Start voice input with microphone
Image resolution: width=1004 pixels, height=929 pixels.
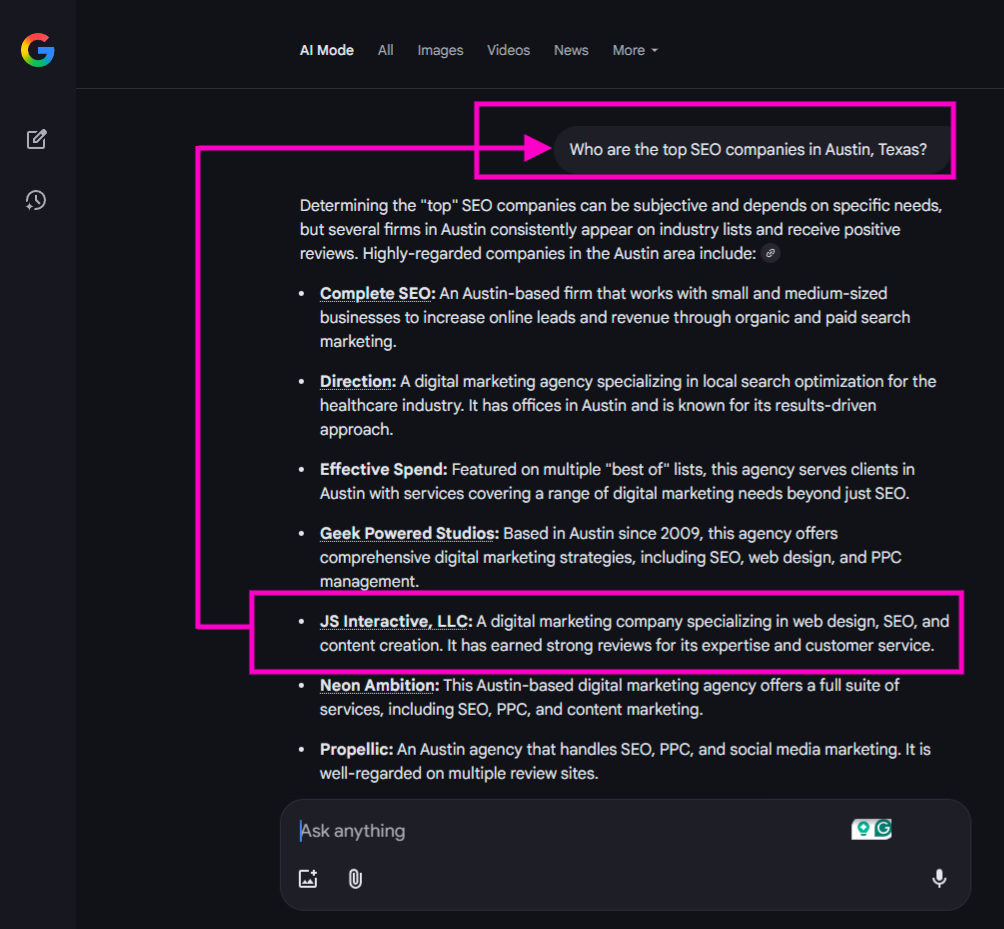[939, 879]
